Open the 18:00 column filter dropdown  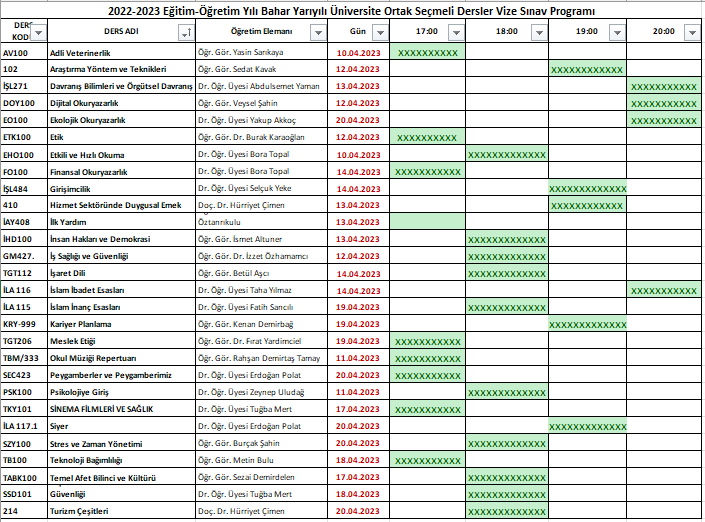[x=539, y=32]
